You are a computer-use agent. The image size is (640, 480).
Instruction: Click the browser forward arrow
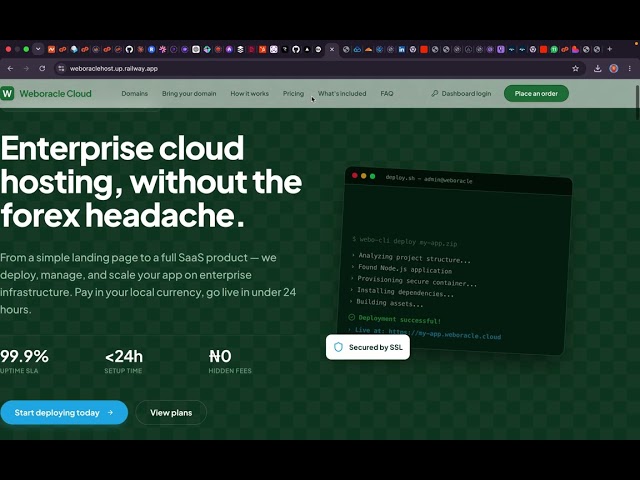click(26, 69)
